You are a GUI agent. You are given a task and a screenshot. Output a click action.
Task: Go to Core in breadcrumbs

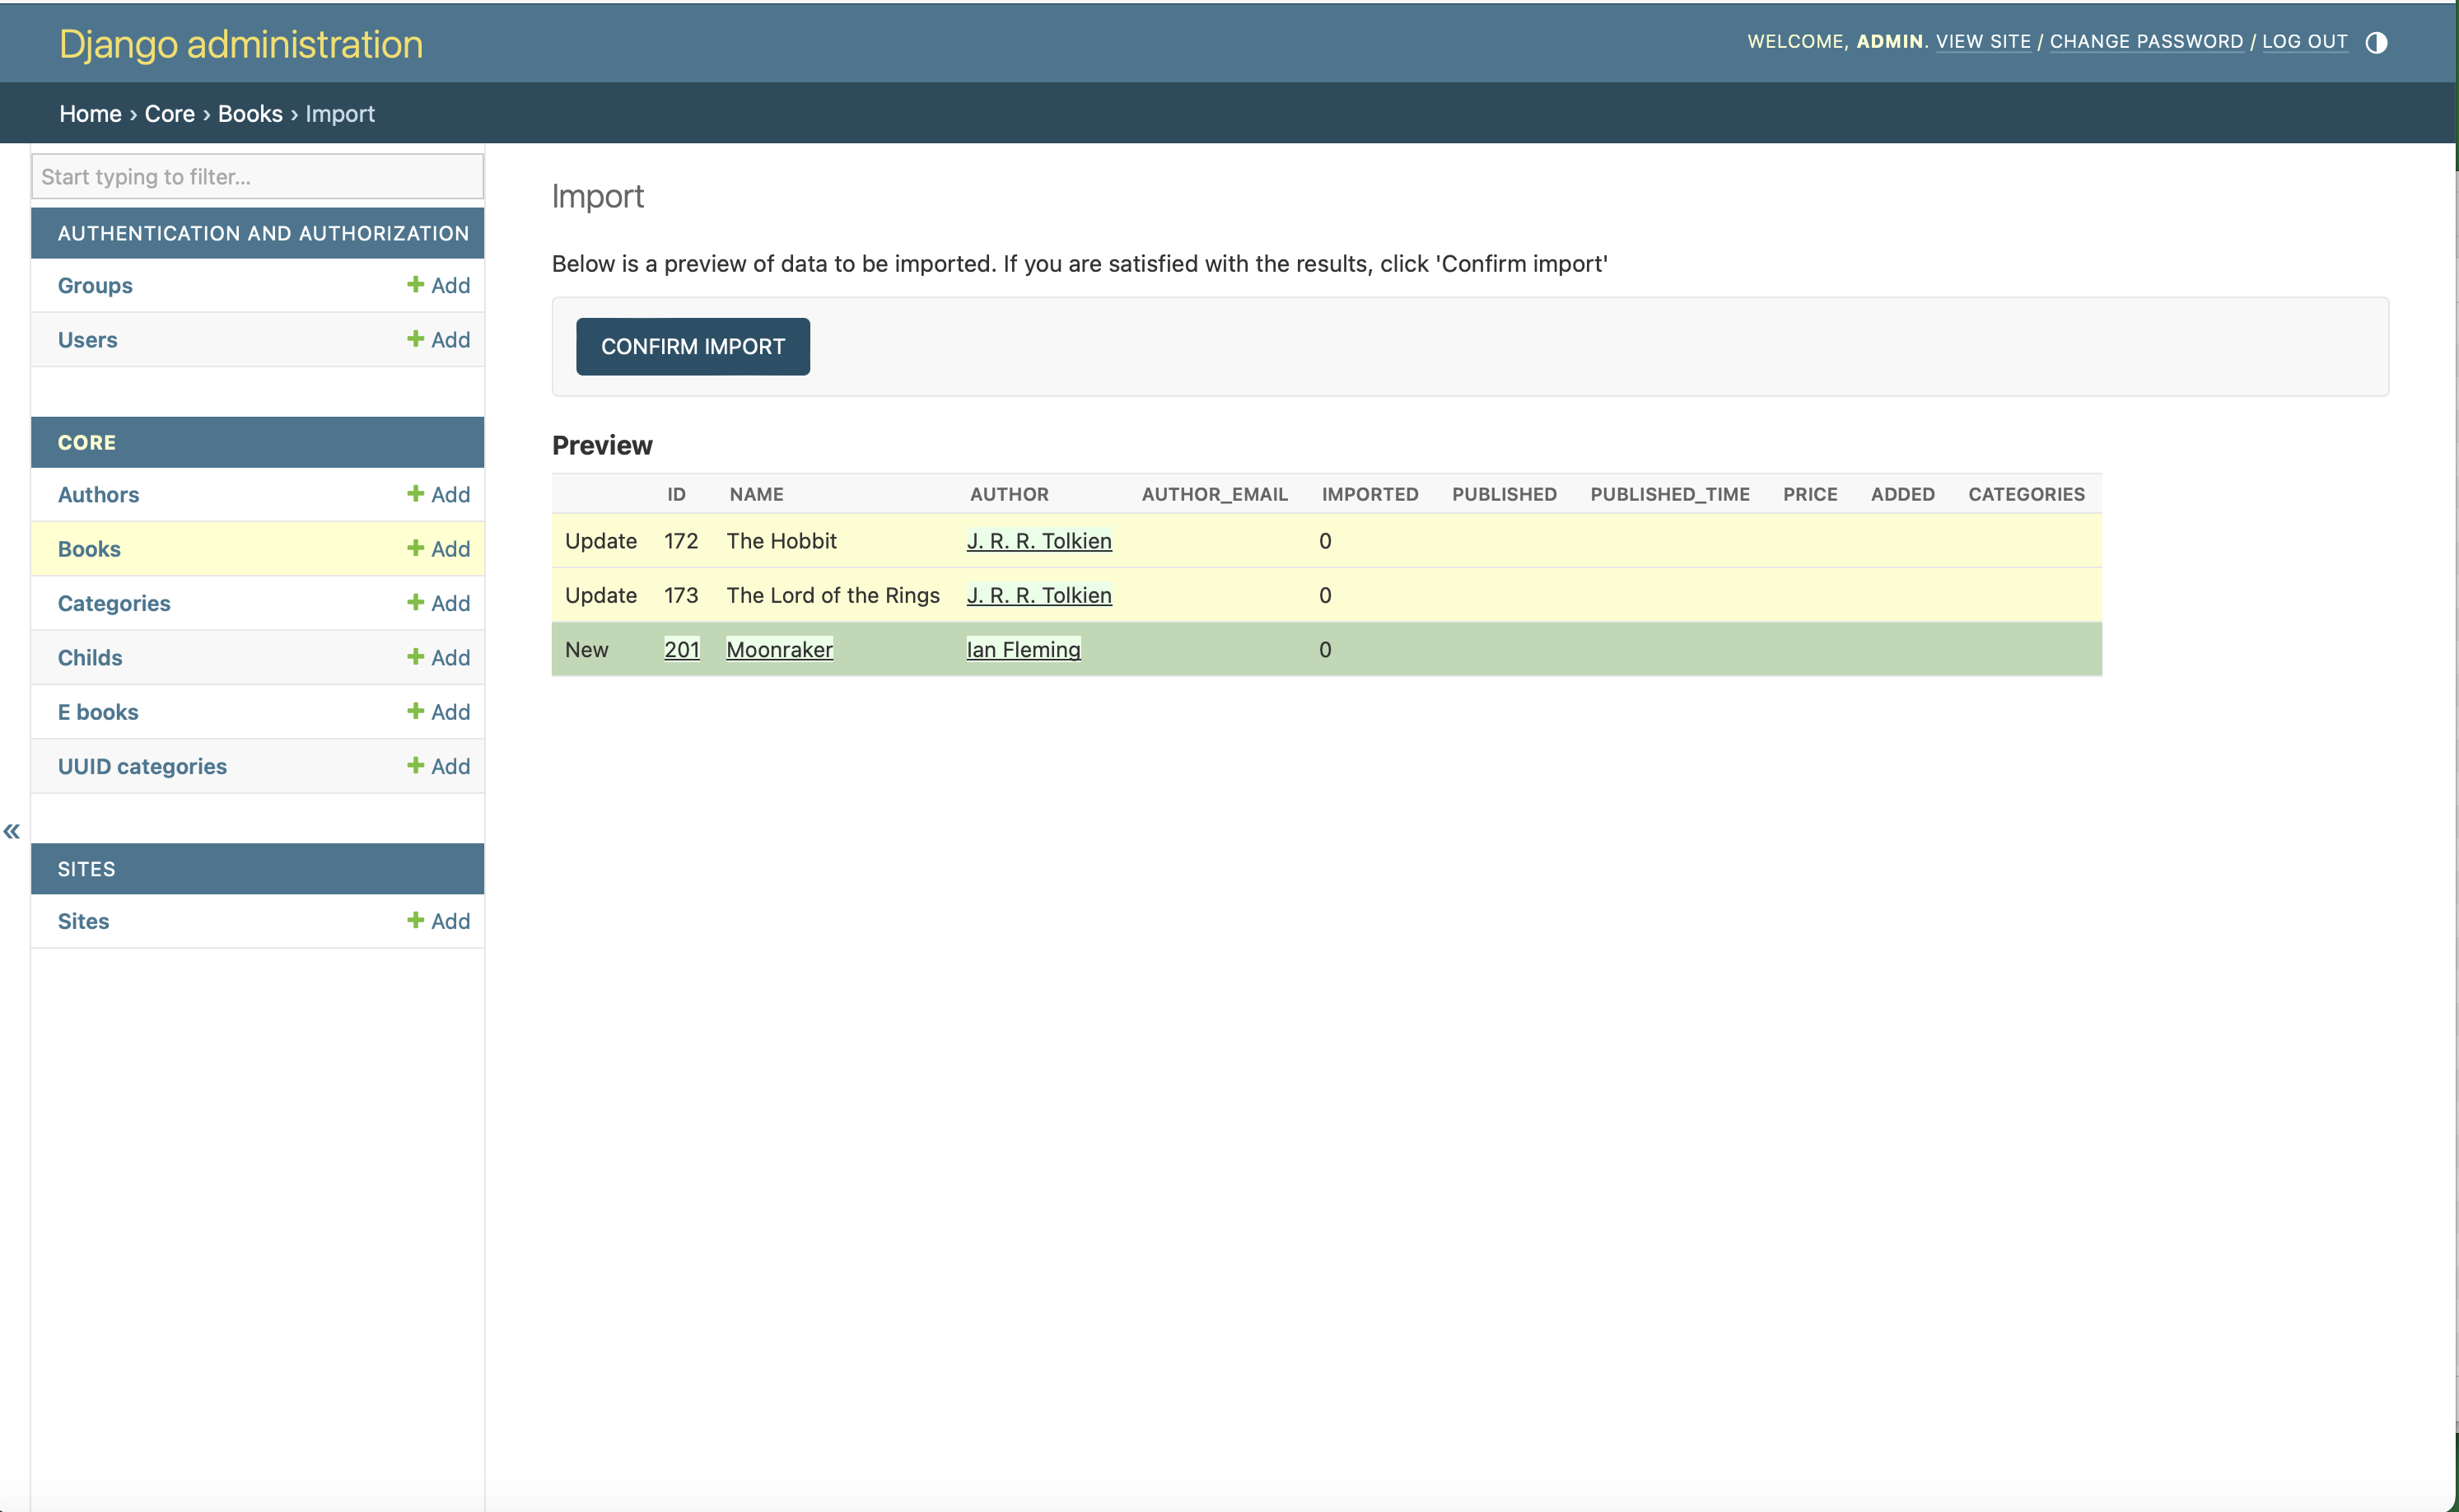pyautogui.click(x=170, y=113)
